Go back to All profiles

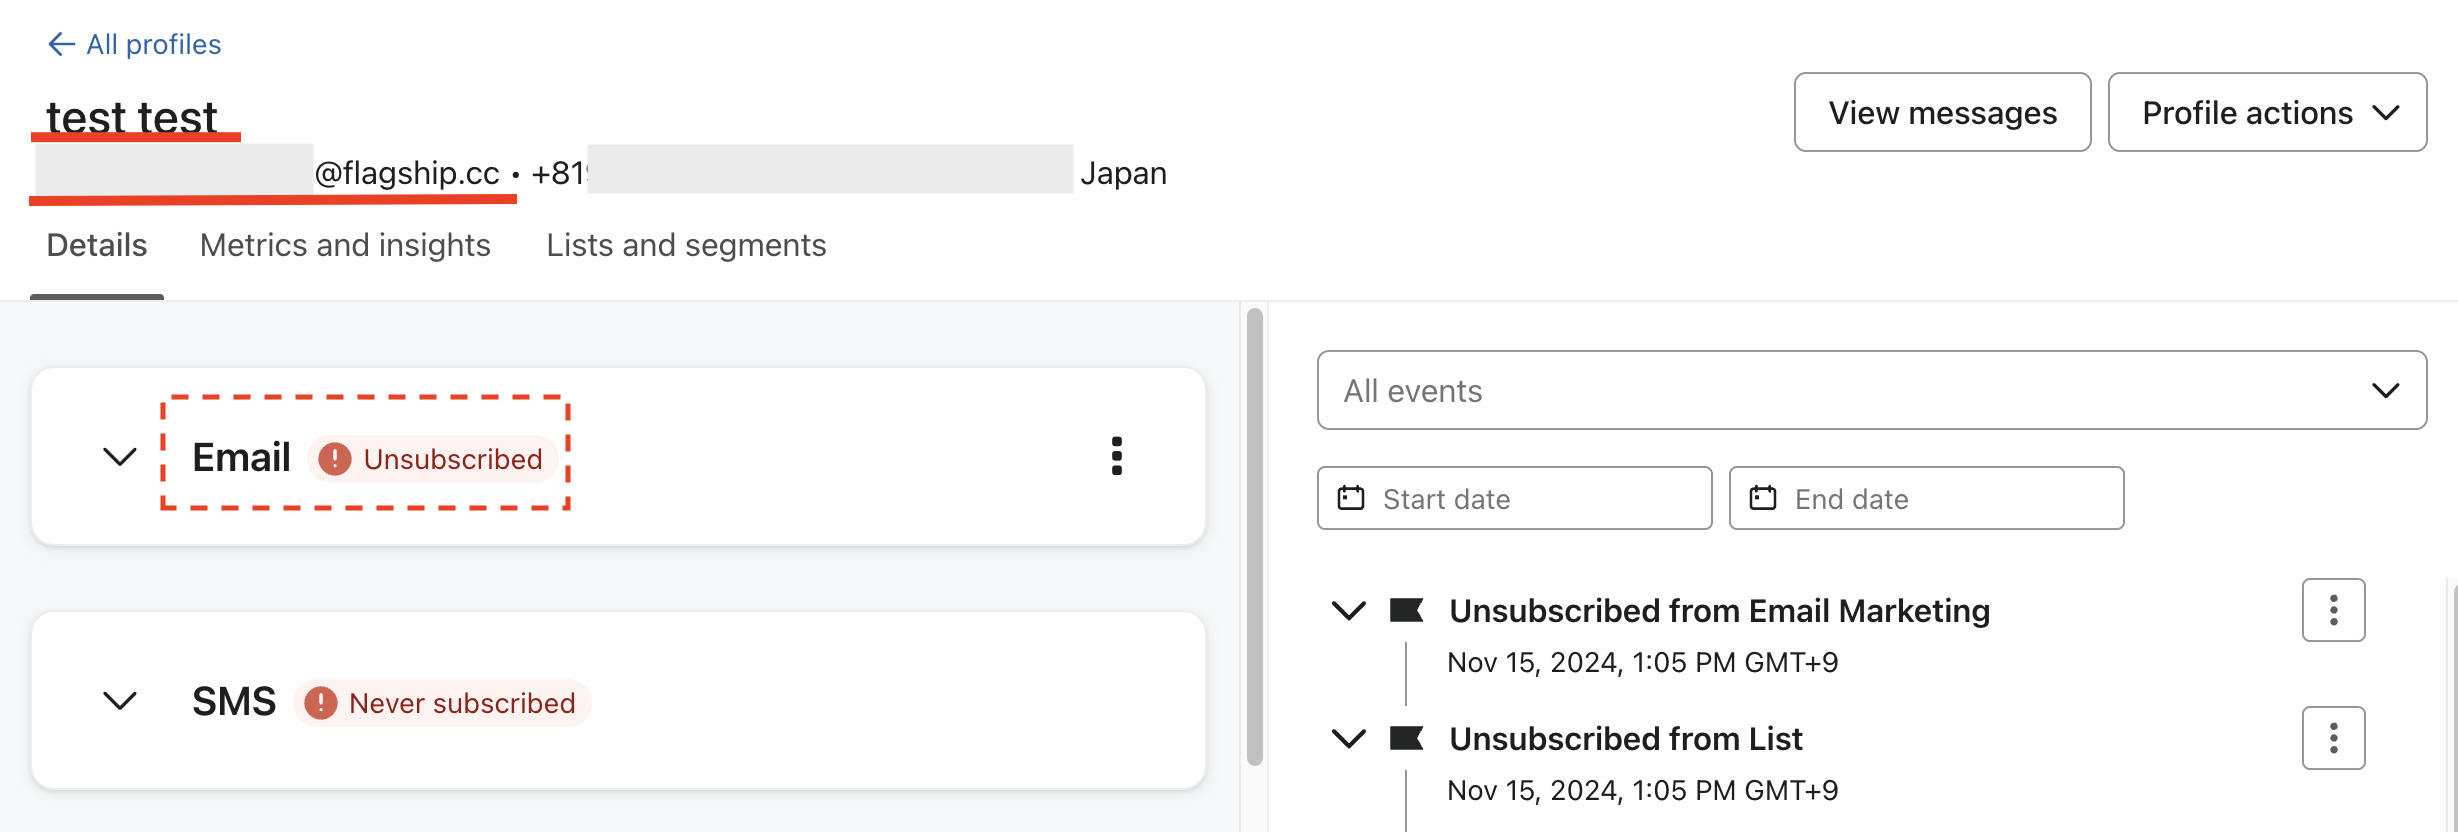tap(134, 44)
